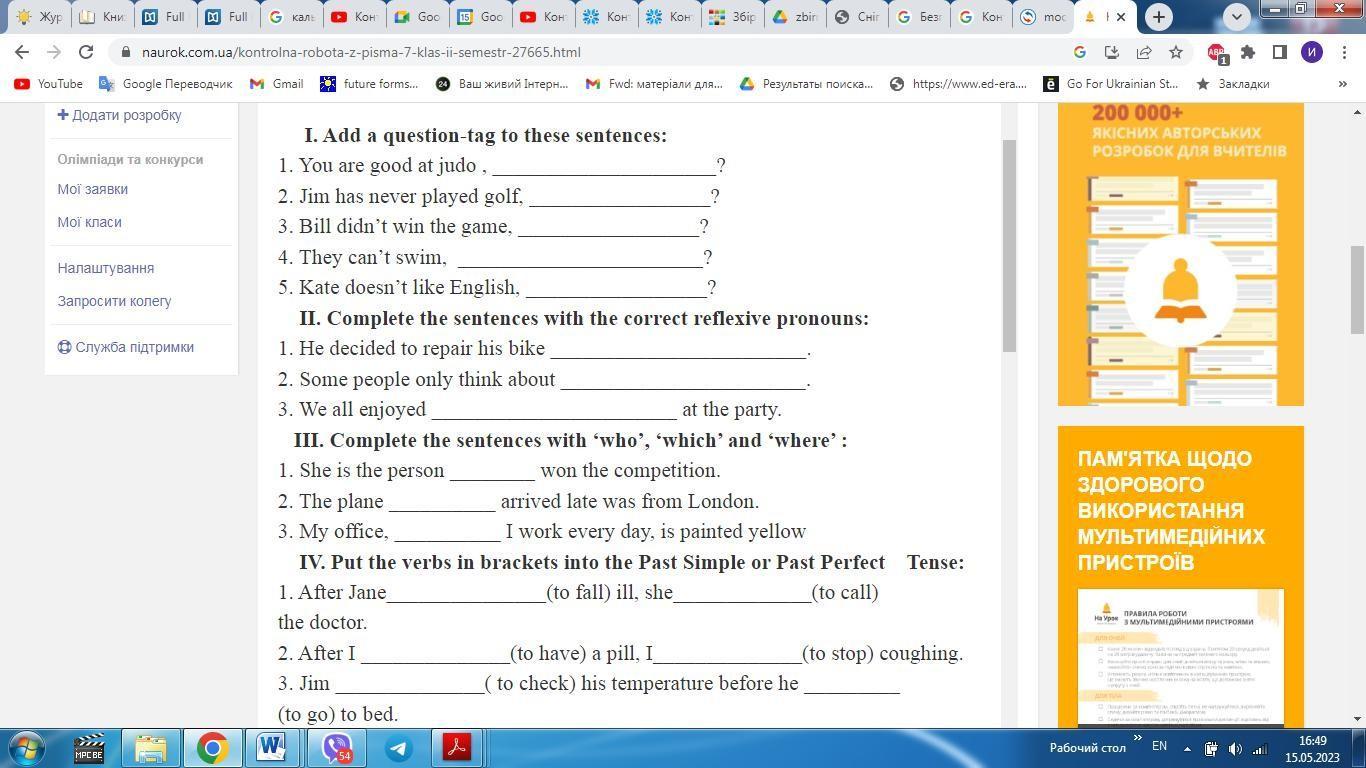
Task: Click the volume icon in system tray
Action: coord(1235,748)
